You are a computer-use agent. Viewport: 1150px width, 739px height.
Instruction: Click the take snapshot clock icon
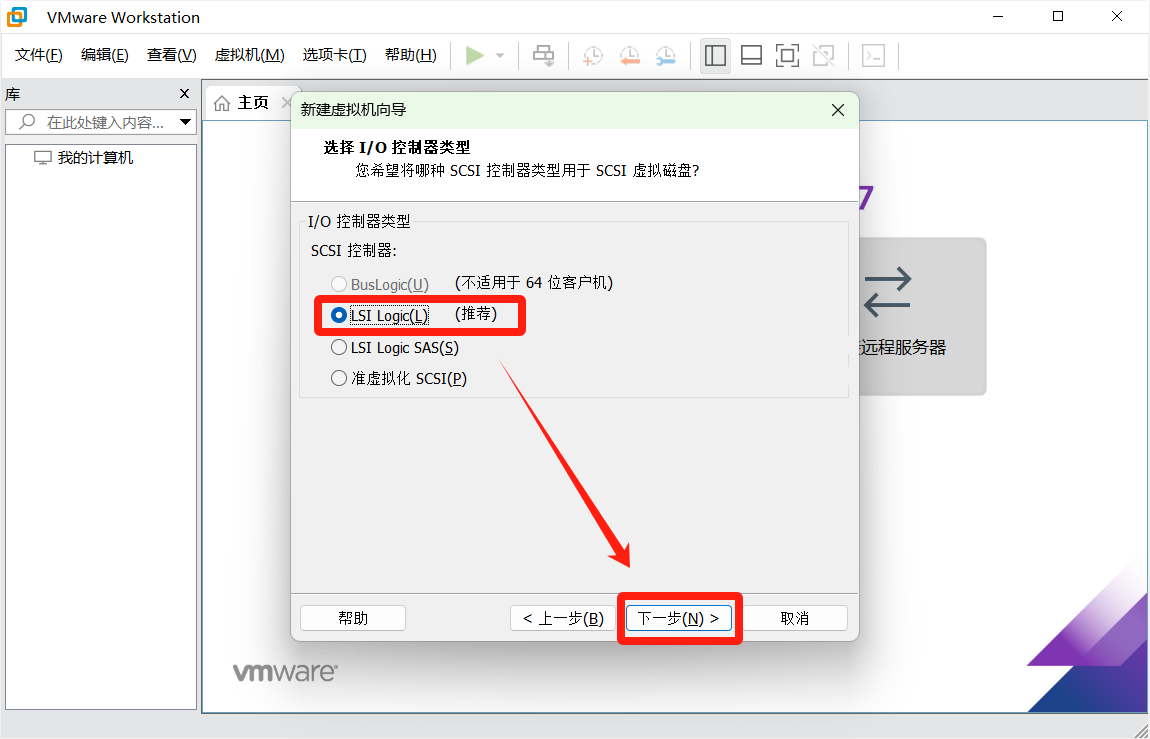tap(593, 56)
